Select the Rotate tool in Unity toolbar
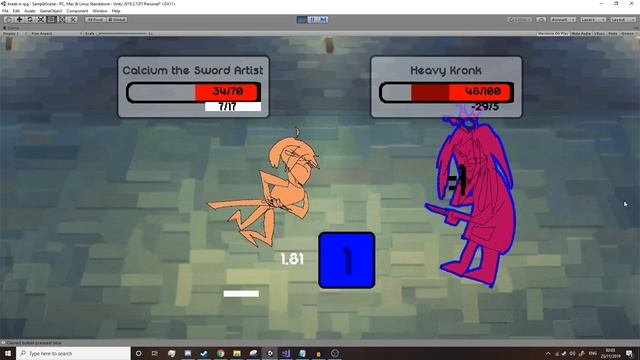This screenshot has height=360, width=640. click(x=30, y=20)
